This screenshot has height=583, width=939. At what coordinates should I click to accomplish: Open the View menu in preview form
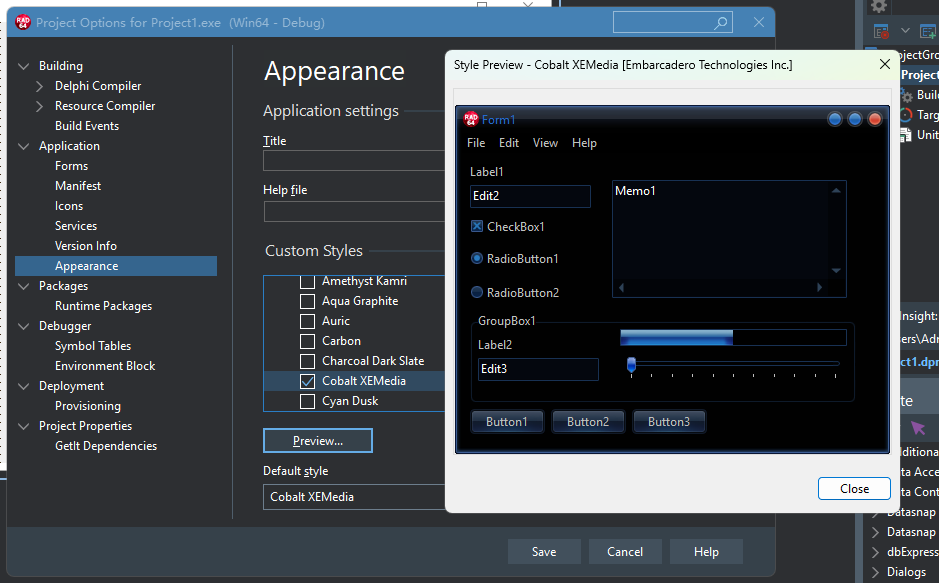tap(545, 143)
